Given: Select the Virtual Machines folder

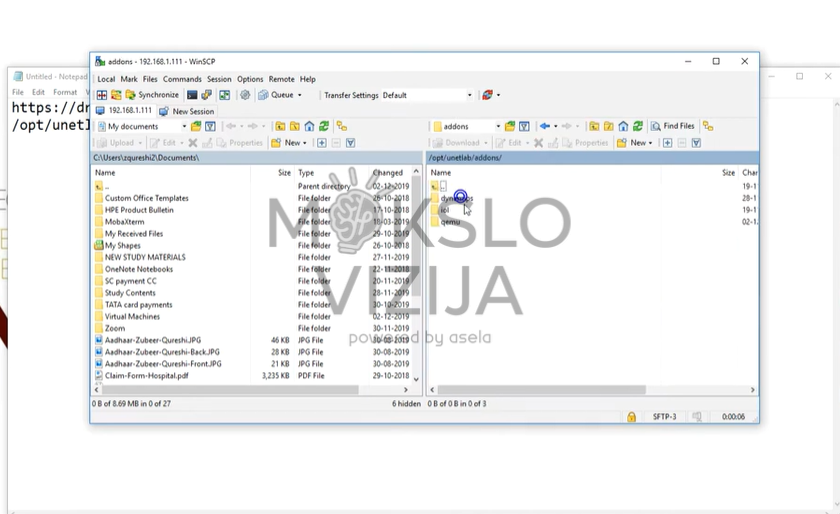Looking at the screenshot, I should coord(132,316).
